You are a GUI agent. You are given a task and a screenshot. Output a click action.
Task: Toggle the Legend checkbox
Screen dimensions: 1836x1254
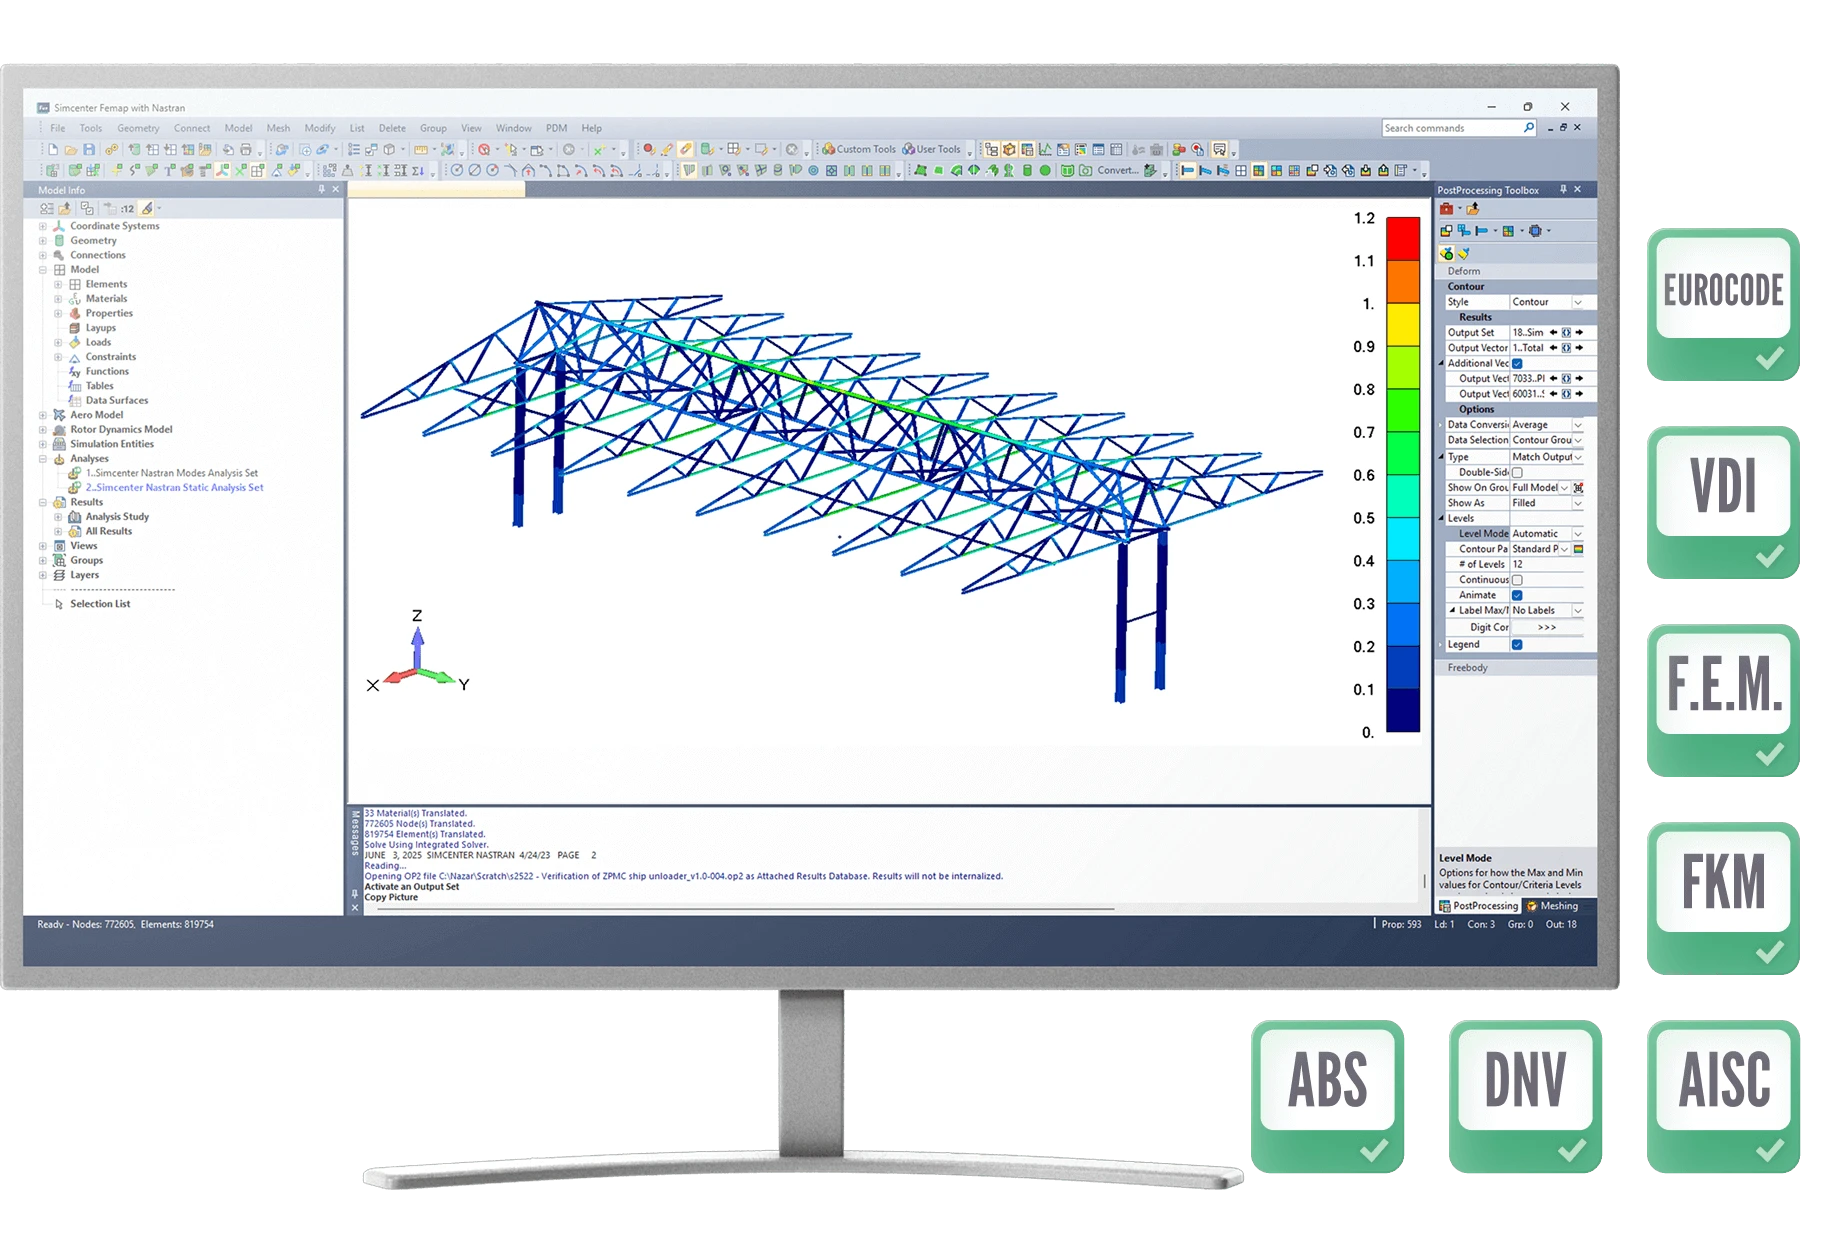tap(1517, 645)
